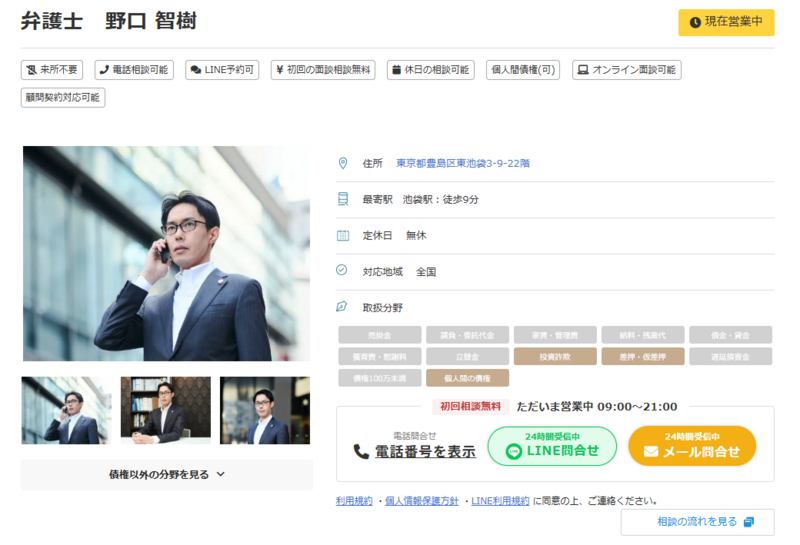Show phone number via 電話番号を表示
The width and height of the screenshot is (800, 545).
click(425, 452)
